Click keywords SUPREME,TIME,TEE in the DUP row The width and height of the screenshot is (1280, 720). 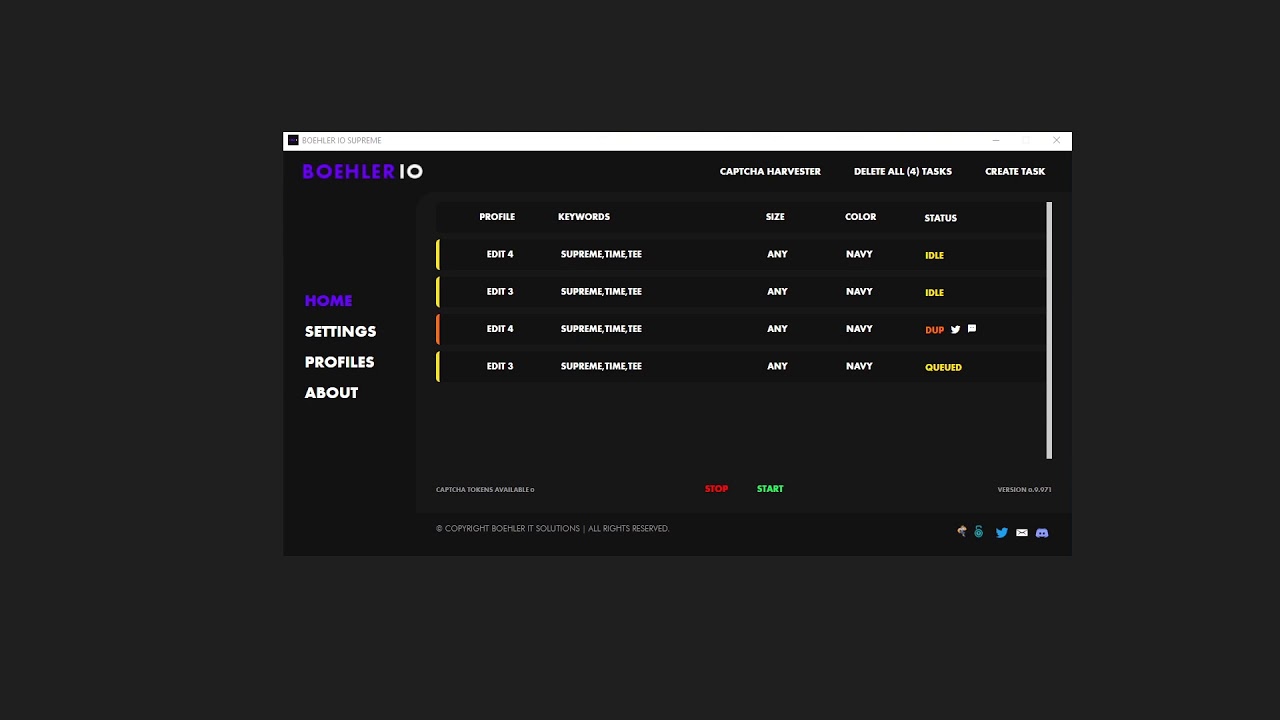601,329
